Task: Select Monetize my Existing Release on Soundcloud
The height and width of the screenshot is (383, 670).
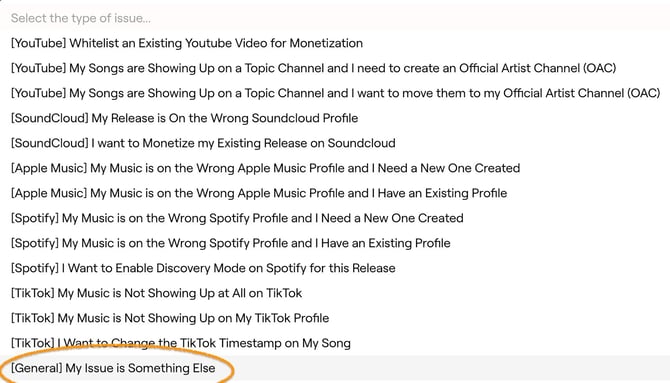Action: [335, 143]
